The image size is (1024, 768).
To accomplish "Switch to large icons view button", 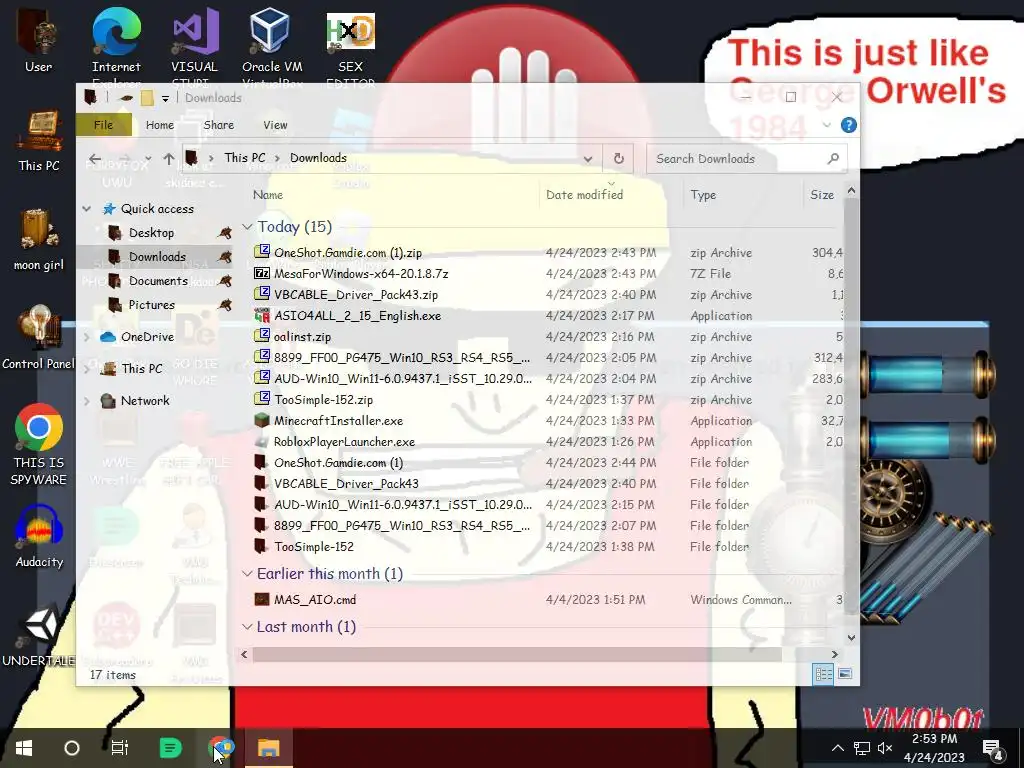I will click(x=844, y=673).
